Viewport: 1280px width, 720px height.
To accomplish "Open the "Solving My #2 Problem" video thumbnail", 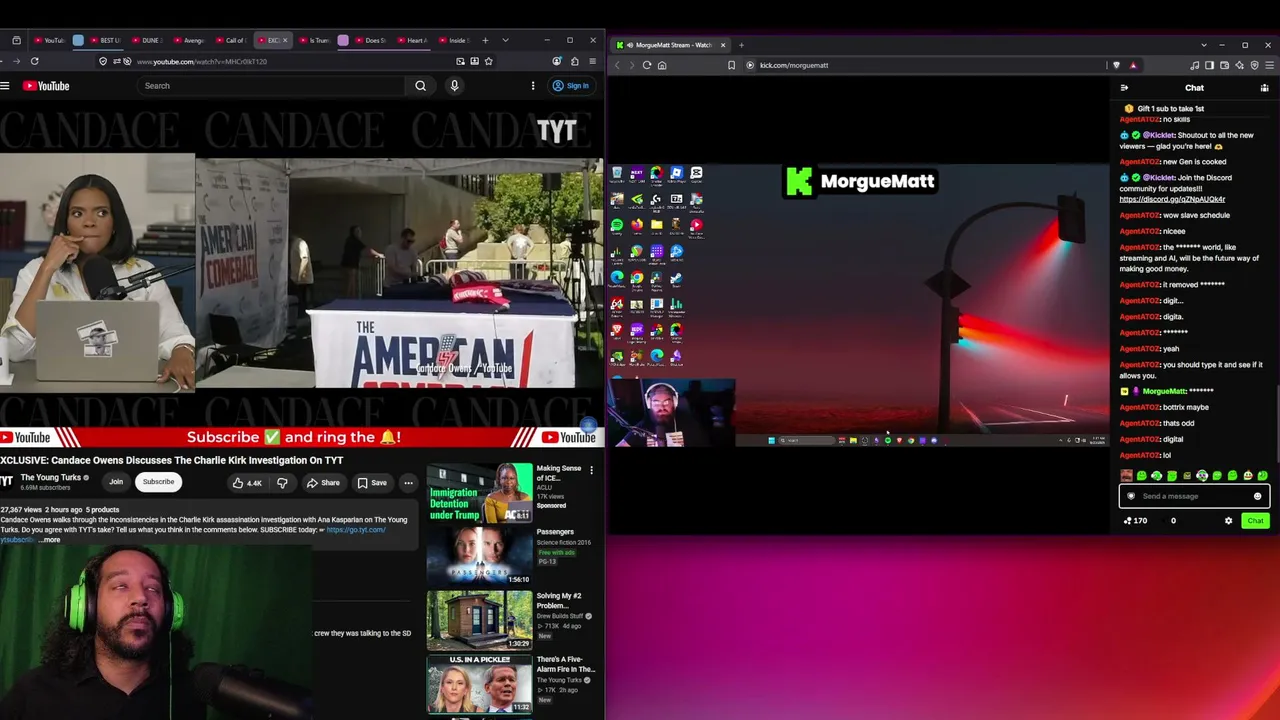I will click(x=480, y=620).
